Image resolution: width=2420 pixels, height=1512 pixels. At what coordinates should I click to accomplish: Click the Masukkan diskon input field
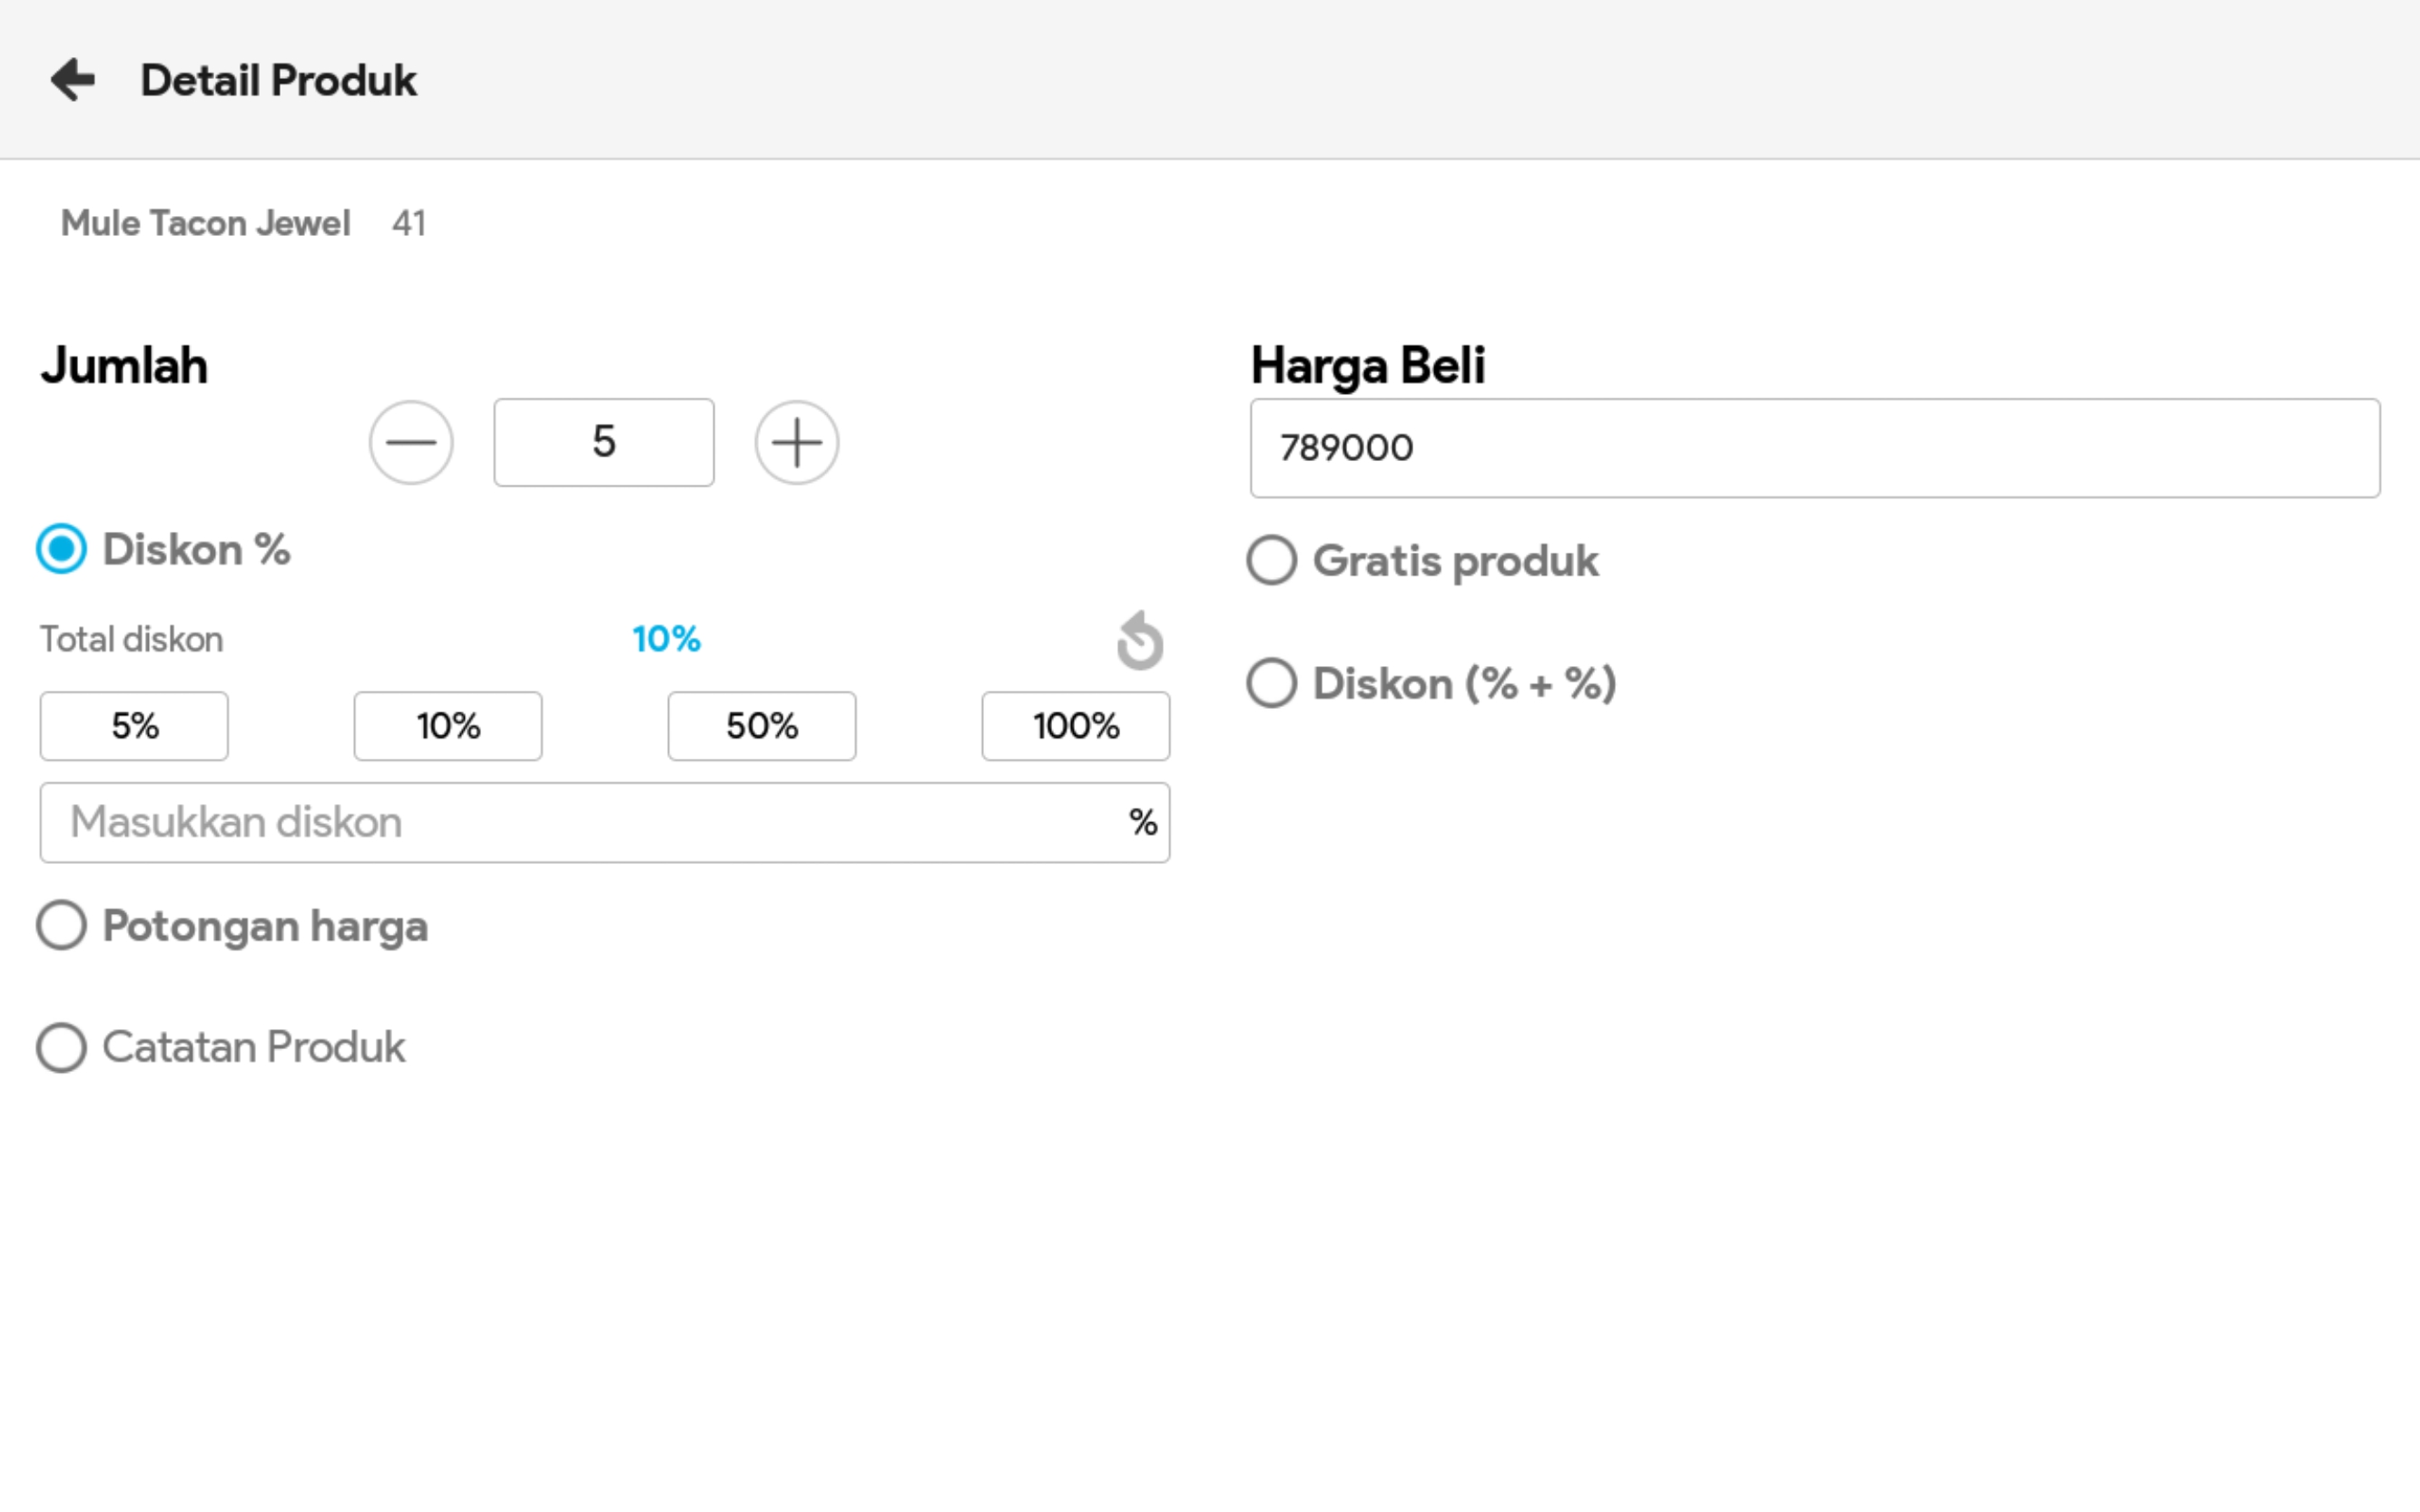click(x=580, y=823)
